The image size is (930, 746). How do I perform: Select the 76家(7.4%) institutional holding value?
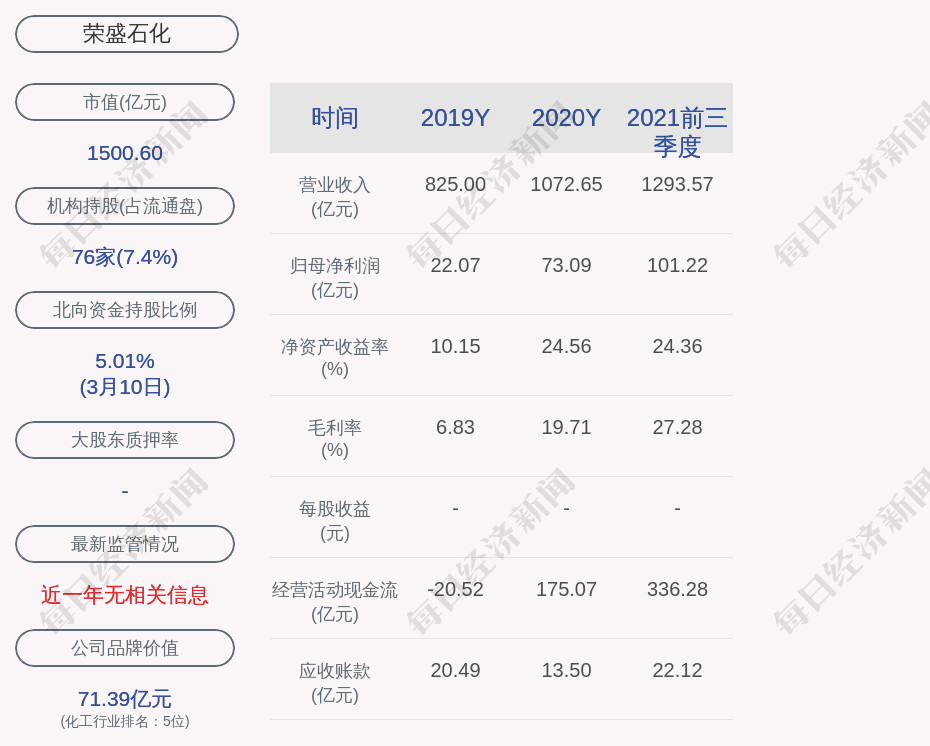pos(125,257)
